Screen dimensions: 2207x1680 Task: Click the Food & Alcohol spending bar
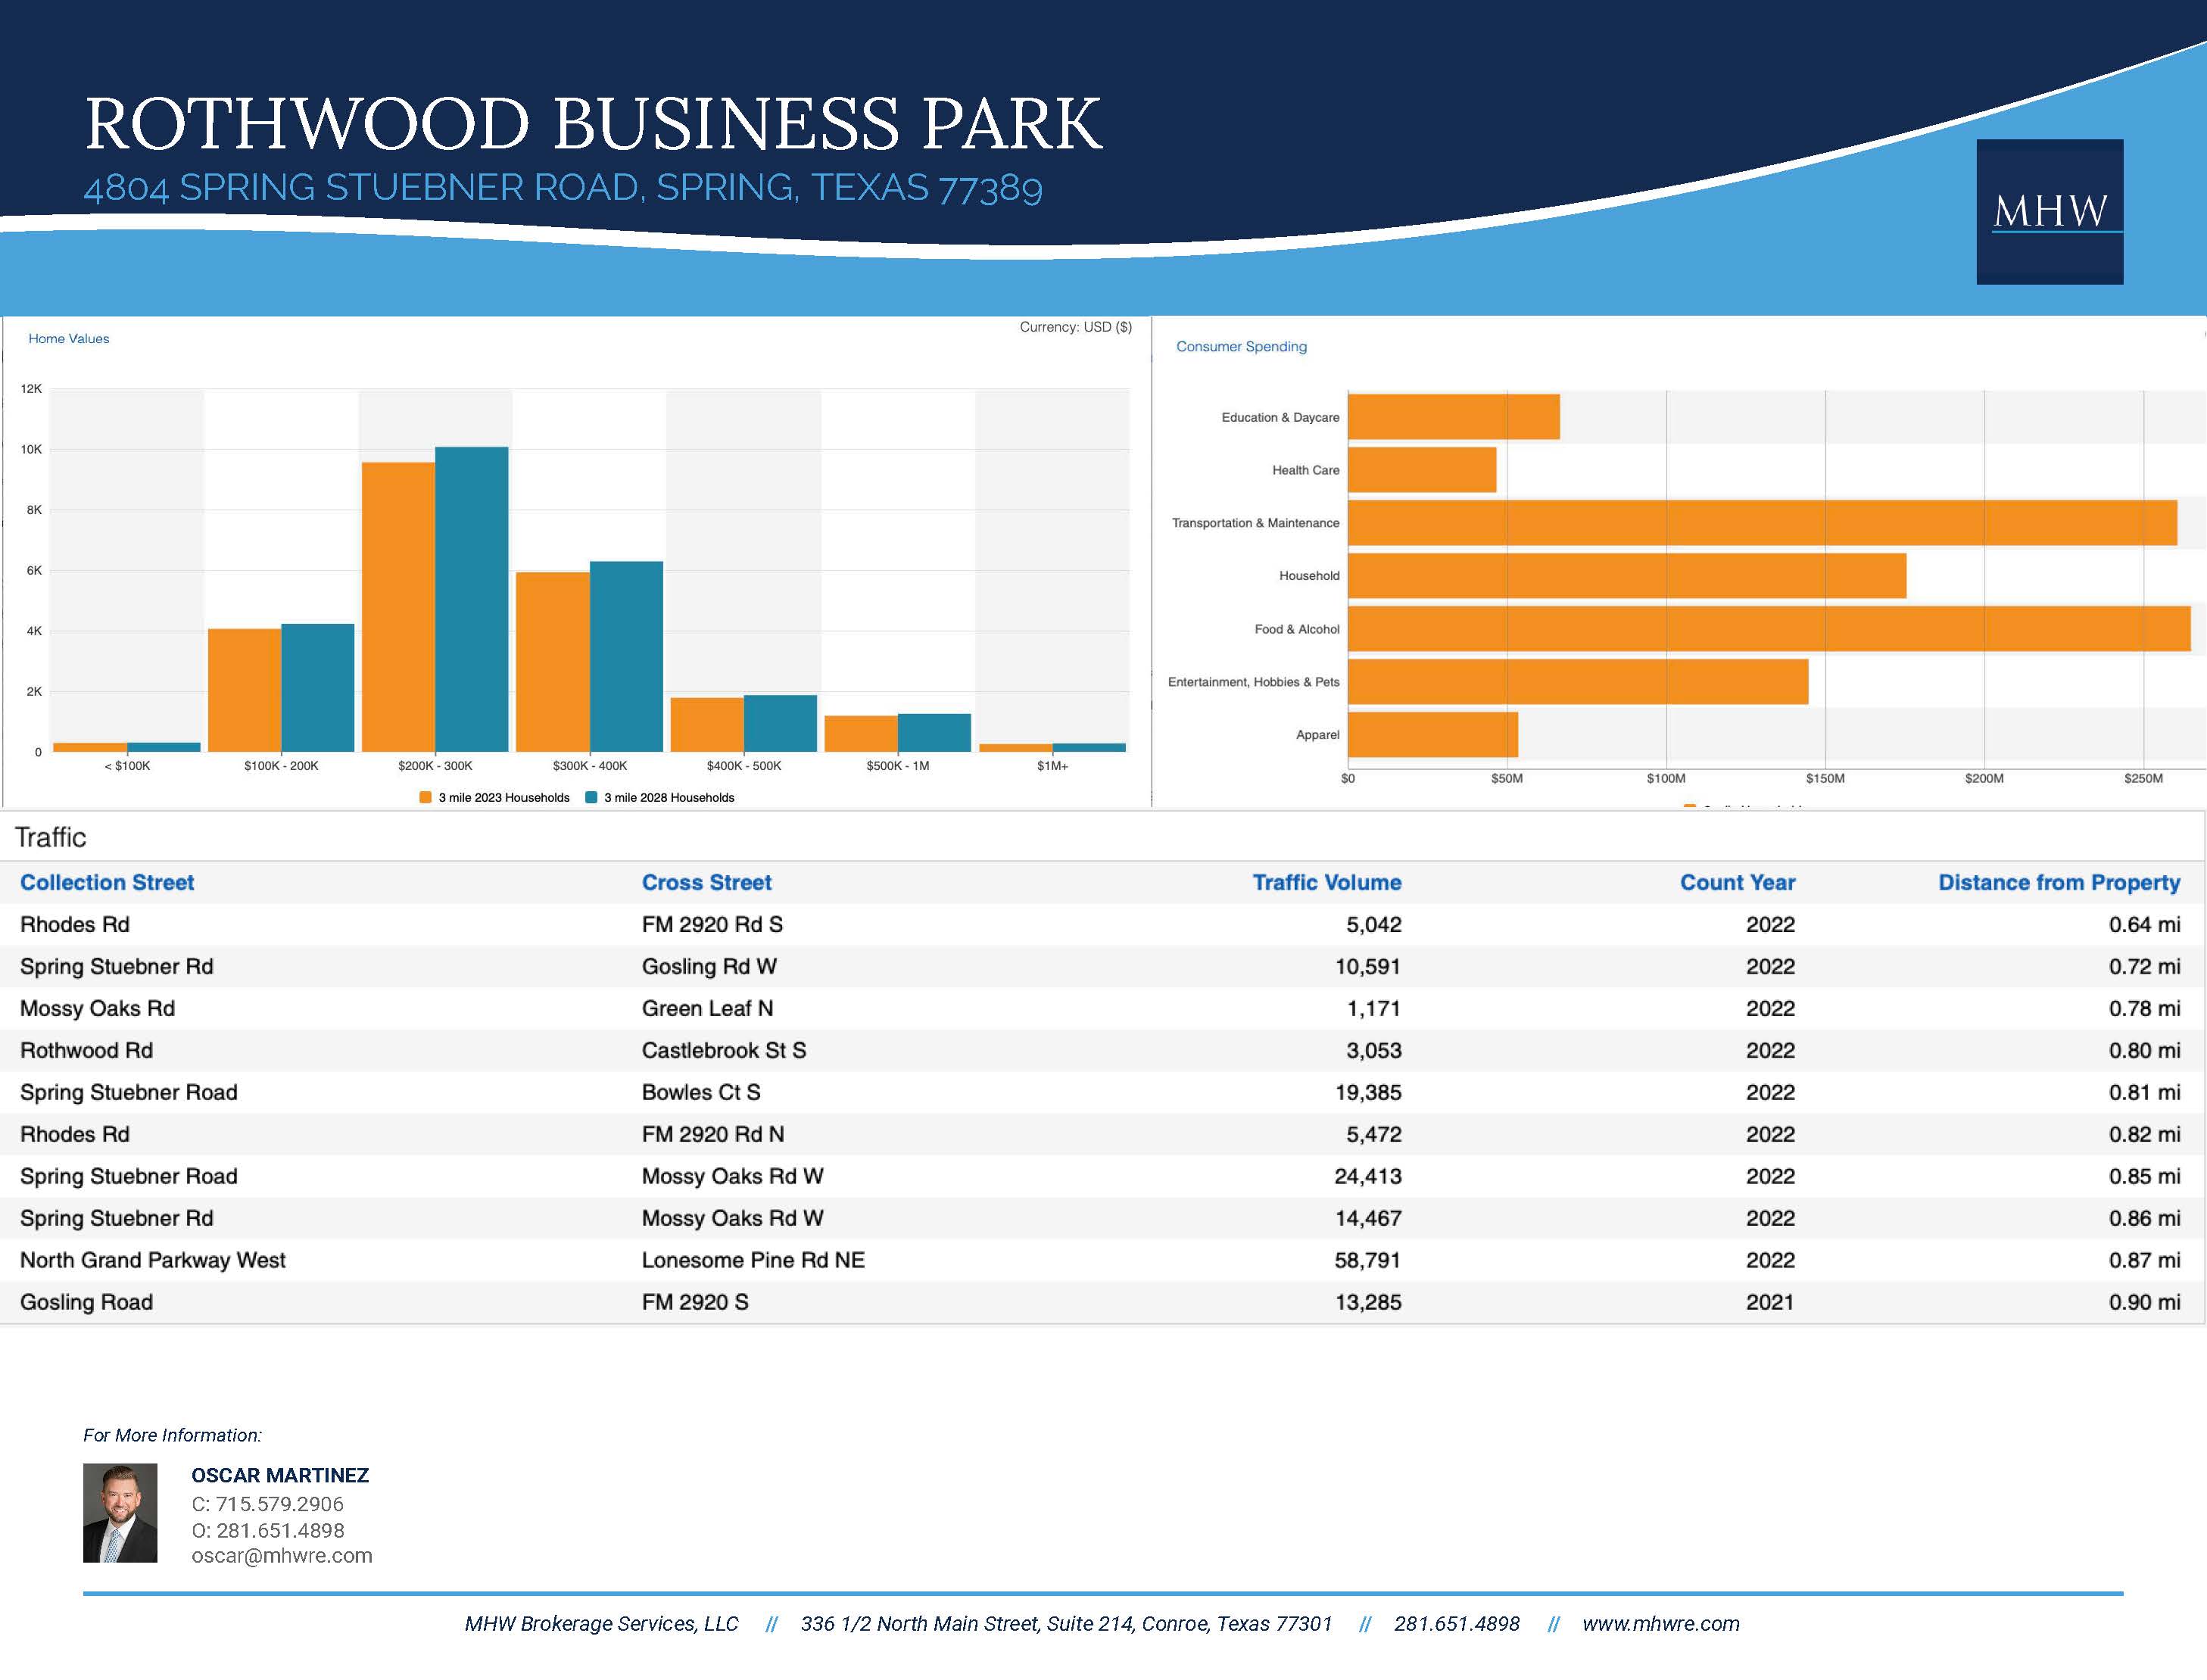coord(1768,629)
